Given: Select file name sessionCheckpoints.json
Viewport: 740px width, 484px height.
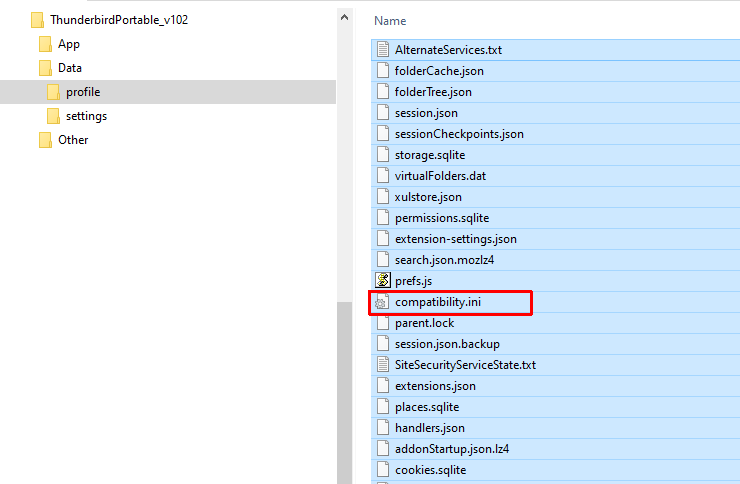Looking at the screenshot, I should pyautogui.click(x=459, y=134).
